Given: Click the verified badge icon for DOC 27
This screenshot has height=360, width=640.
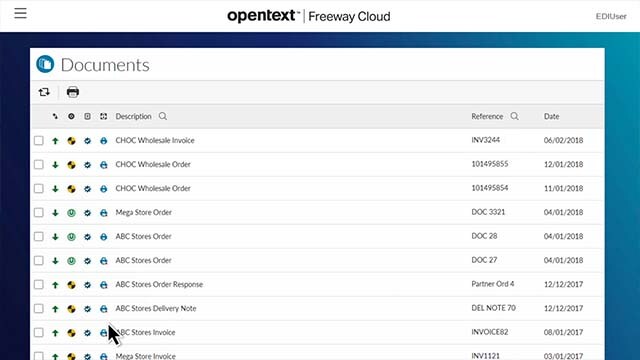Looking at the screenshot, I should click(87, 261).
